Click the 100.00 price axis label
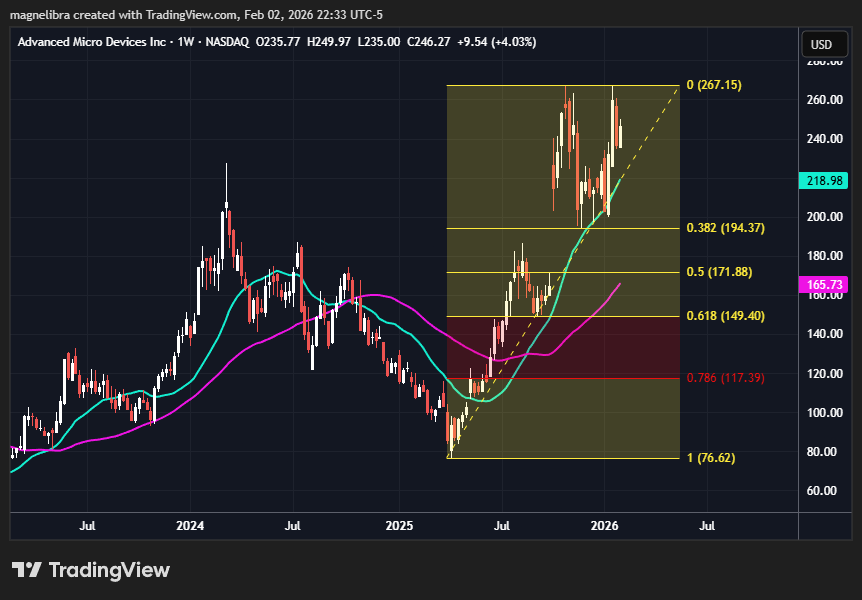 pyautogui.click(x=825, y=412)
